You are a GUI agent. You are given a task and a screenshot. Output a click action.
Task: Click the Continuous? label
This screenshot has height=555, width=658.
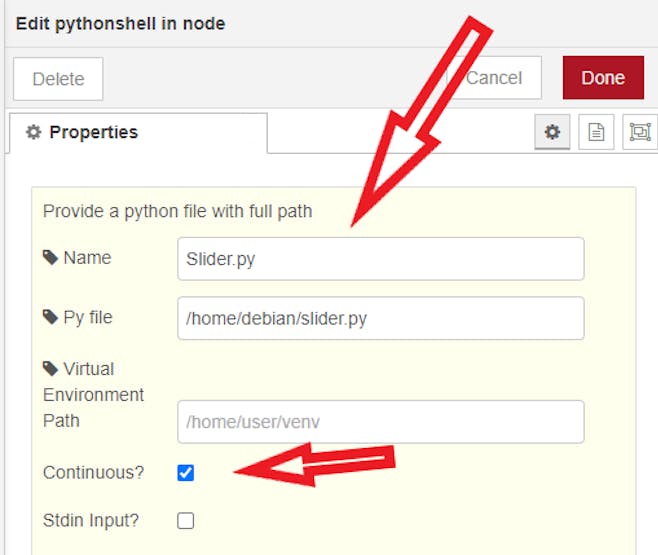[93, 473]
